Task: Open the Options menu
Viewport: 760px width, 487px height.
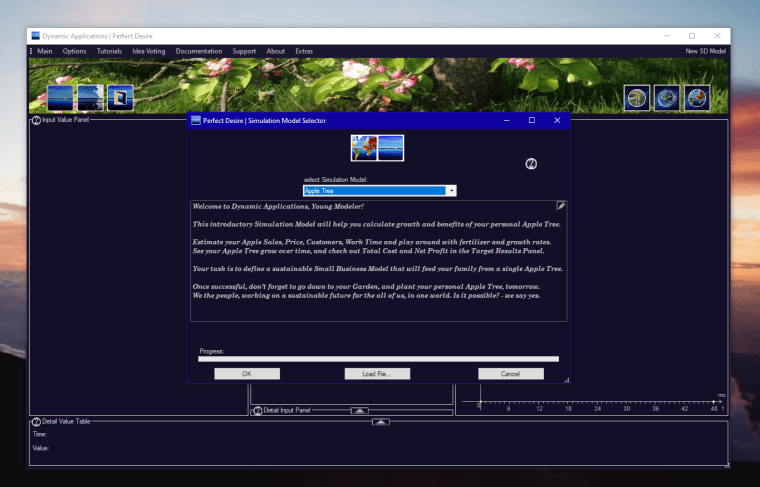Action: [74, 51]
